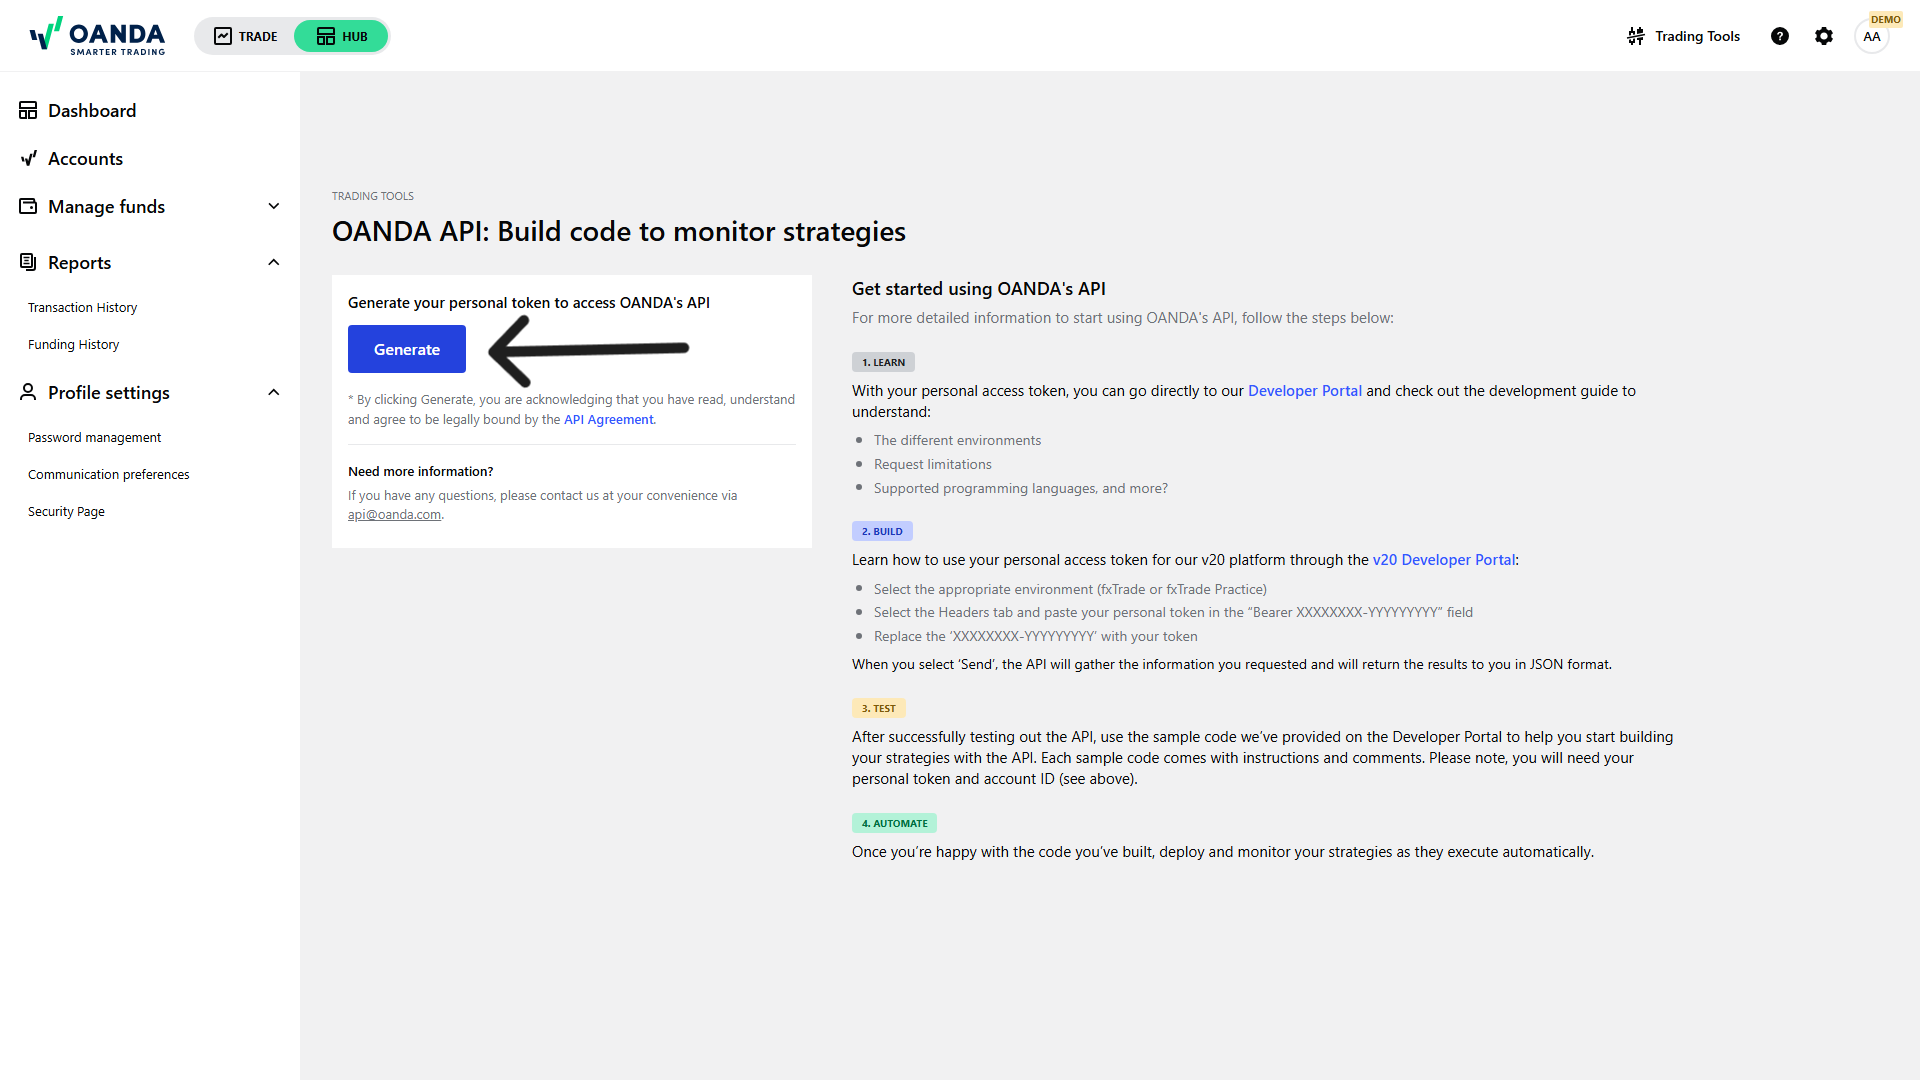Open Password management
Viewport: 1920px width, 1080px height.
click(94, 437)
